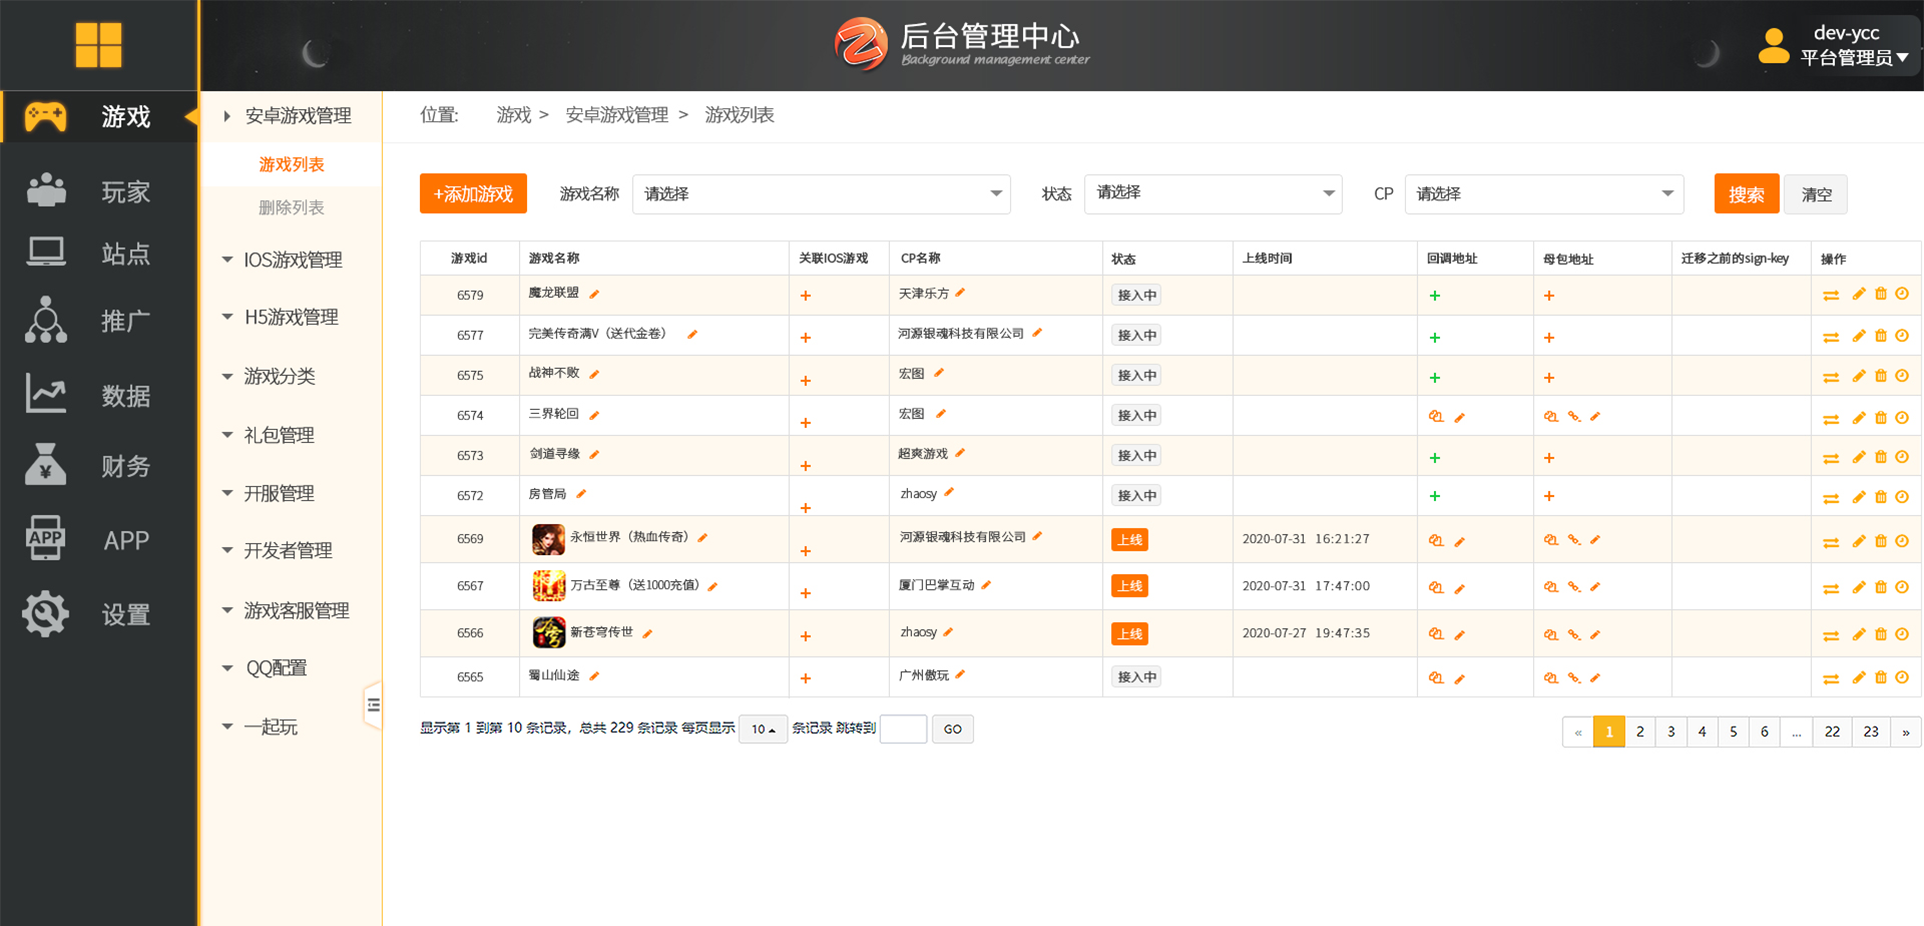
Task: Click 接入中 status badge of game 6573
Action: pos(1135,455)
